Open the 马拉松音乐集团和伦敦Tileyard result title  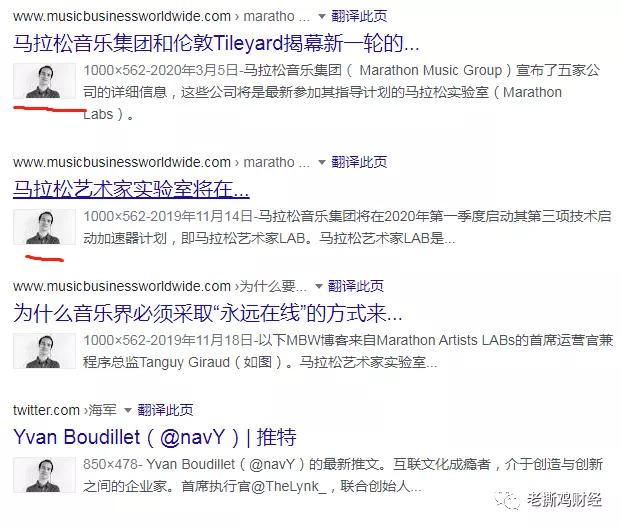(216, 43)
